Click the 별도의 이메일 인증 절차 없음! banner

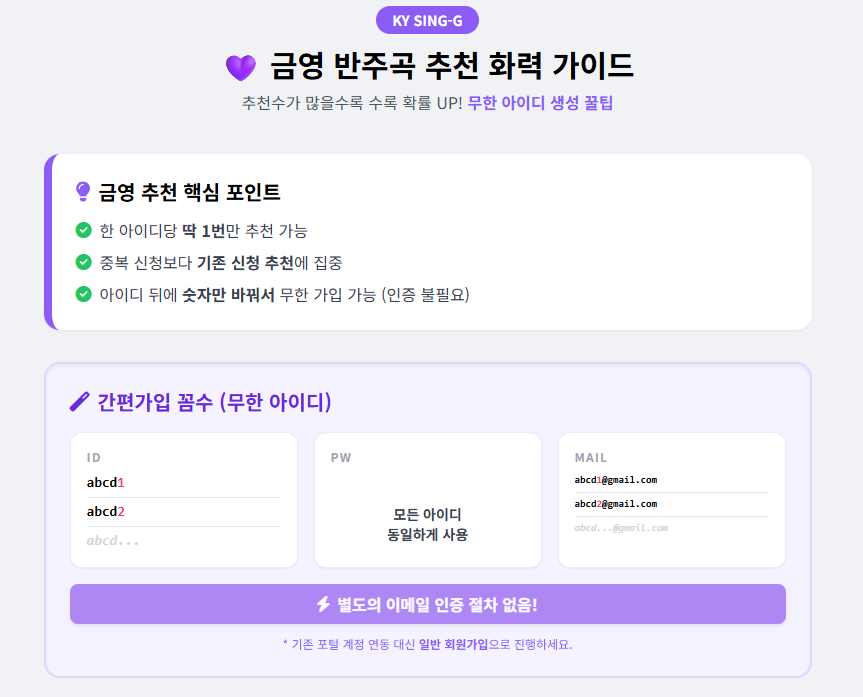pyautogui.click(x=428, y=604)
